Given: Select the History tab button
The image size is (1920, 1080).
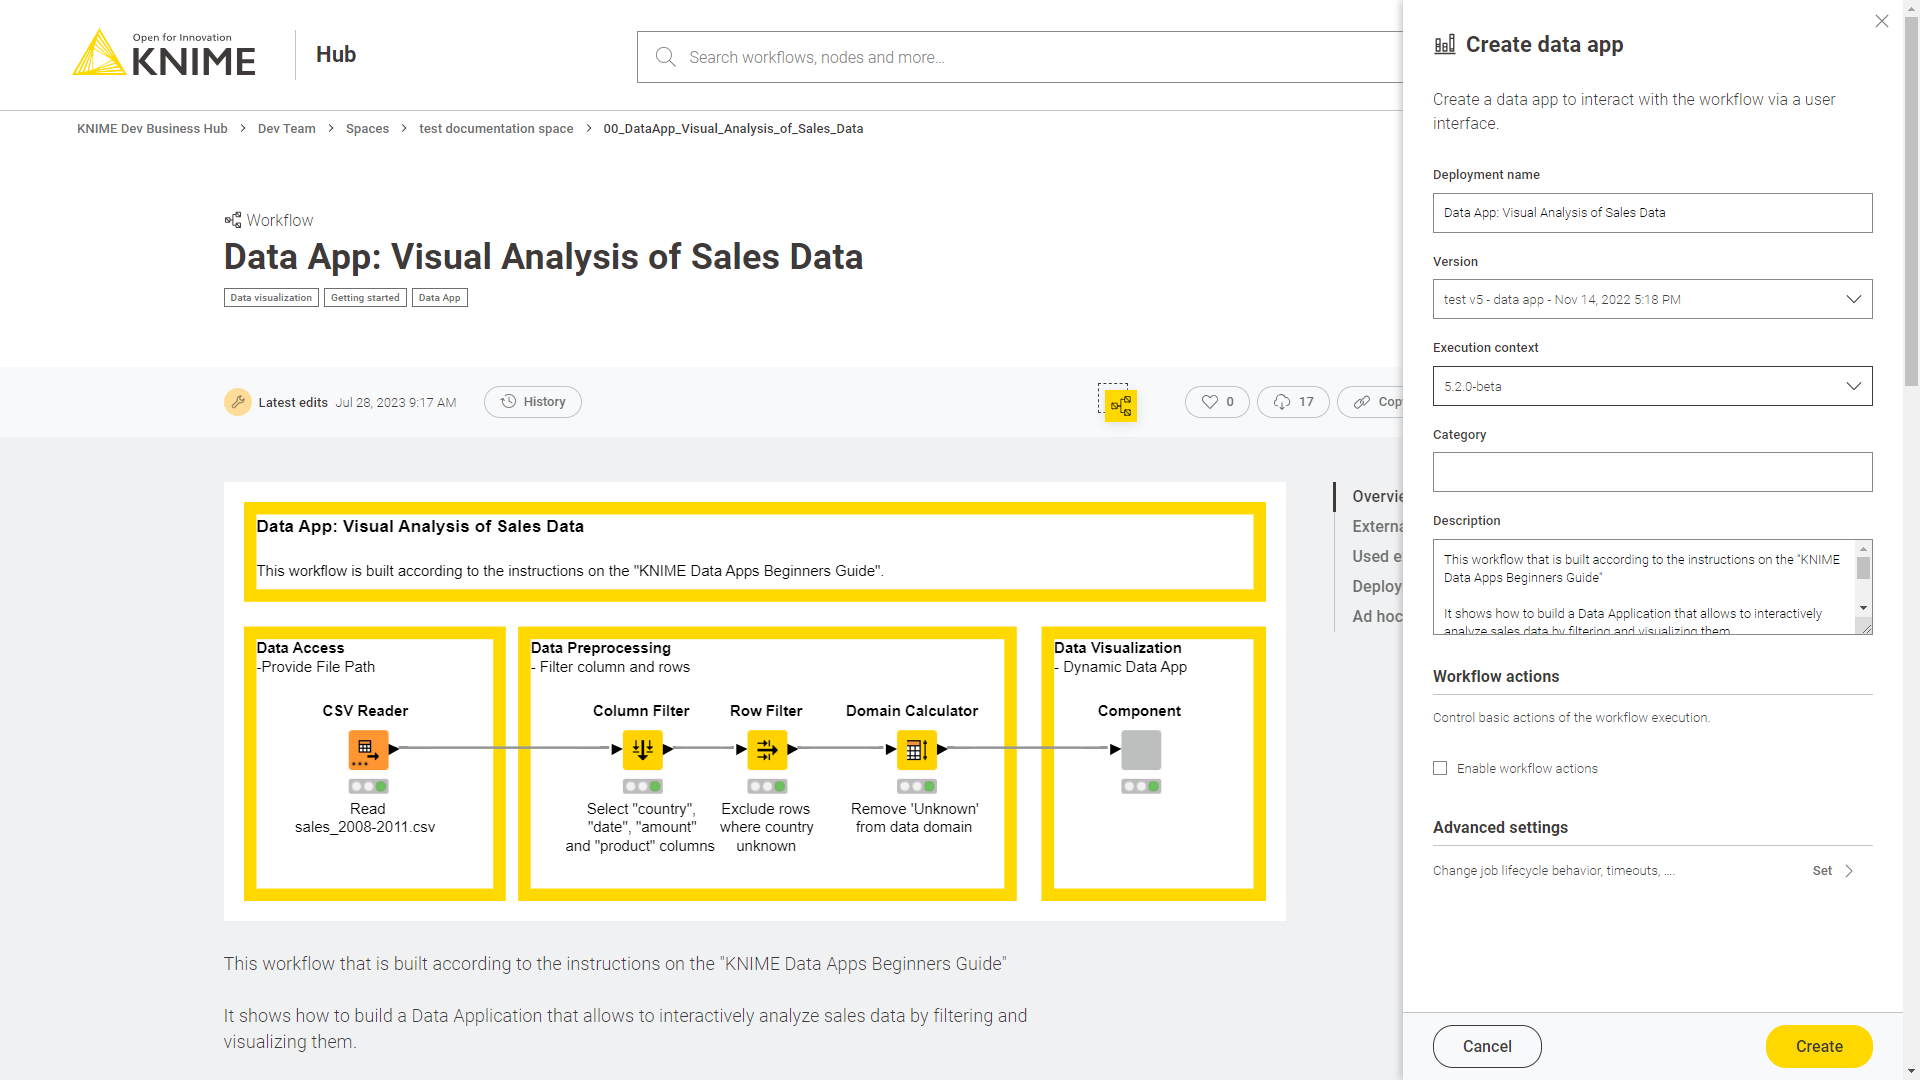Looking at the screenshot, I should (533, 402).
